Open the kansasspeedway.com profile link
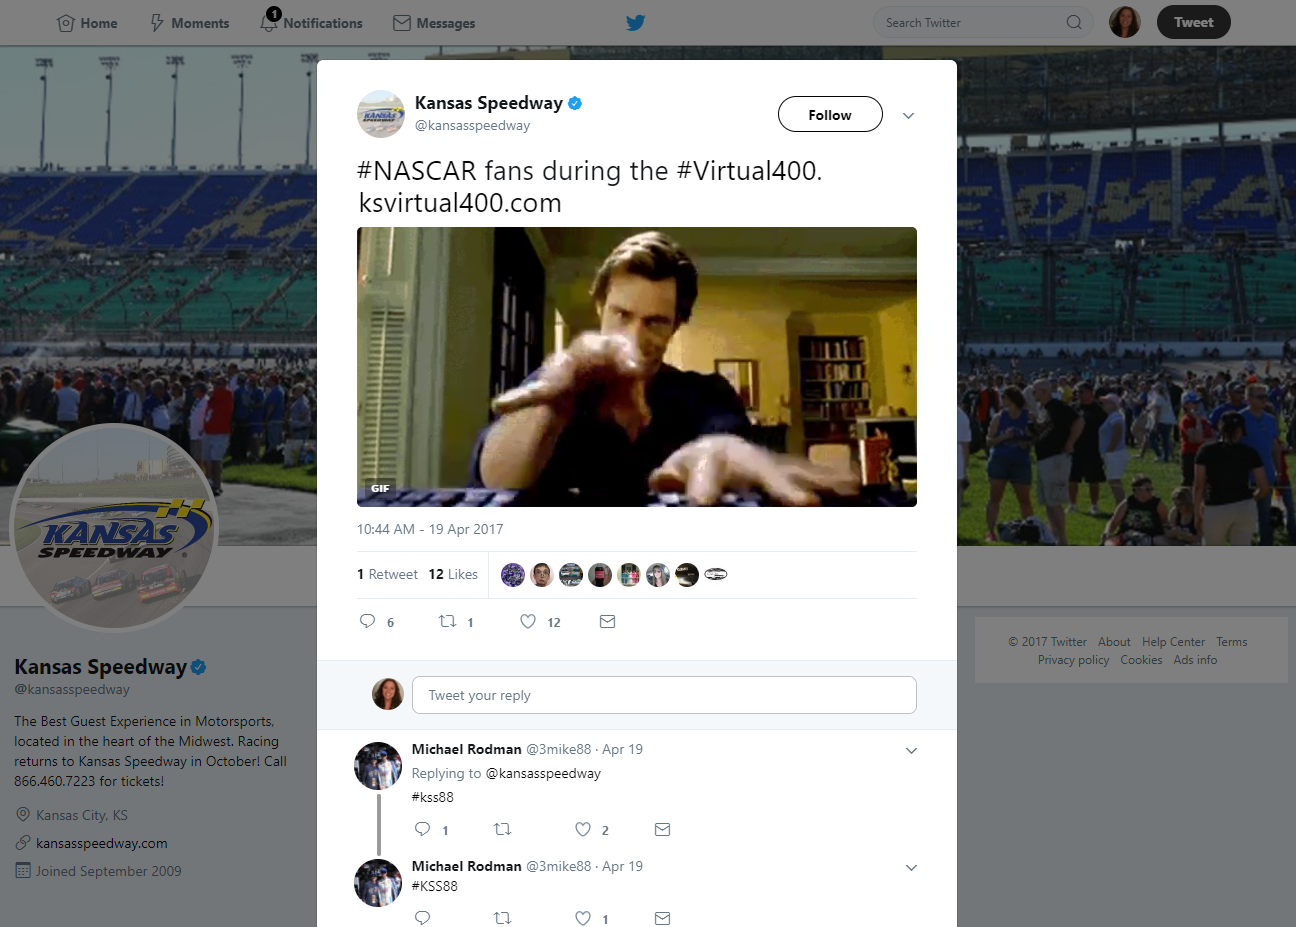The height and width of the screenshot is (927, 1296). point(102,843)
